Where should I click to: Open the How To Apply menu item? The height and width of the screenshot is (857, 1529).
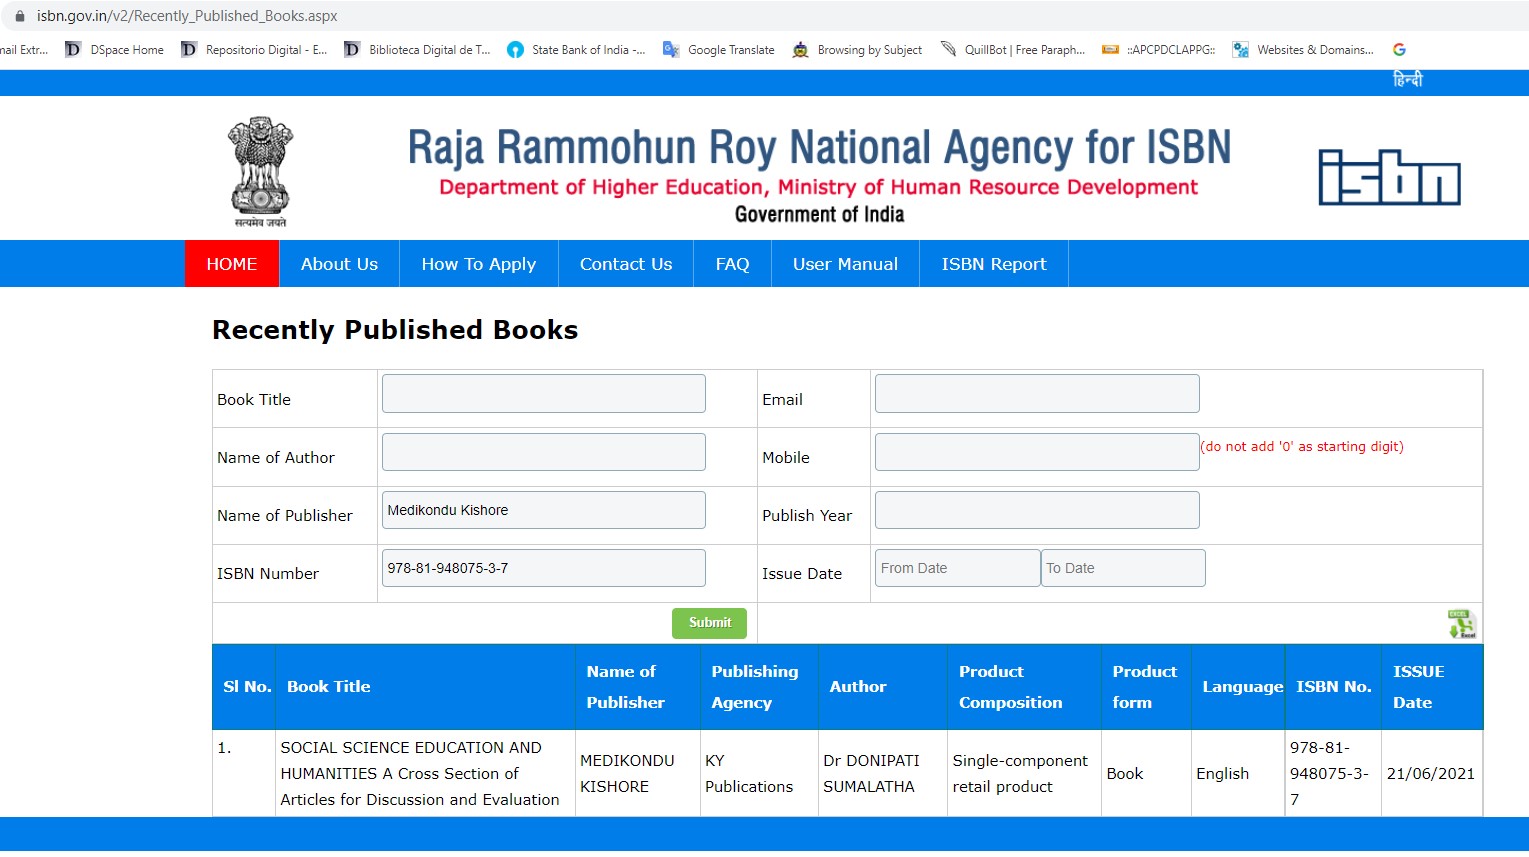pyautogui.click(x=478, y=264)
